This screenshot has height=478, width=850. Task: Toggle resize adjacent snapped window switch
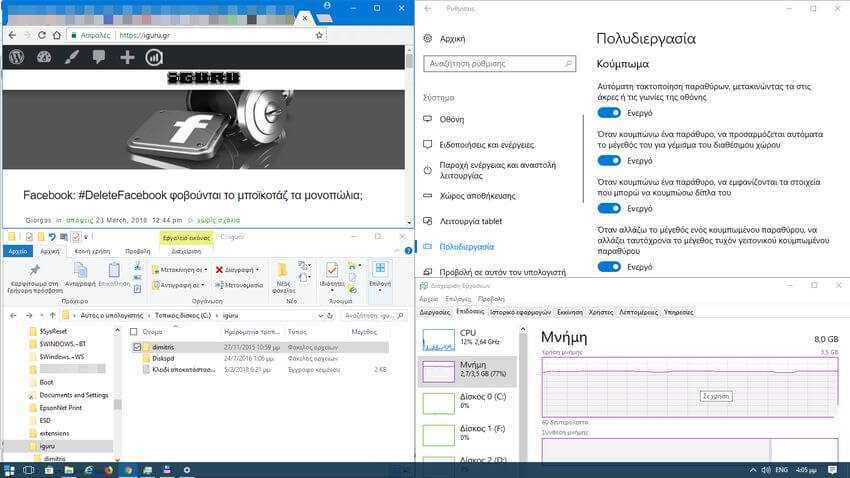pyautogui.click(x=609, y=267)
